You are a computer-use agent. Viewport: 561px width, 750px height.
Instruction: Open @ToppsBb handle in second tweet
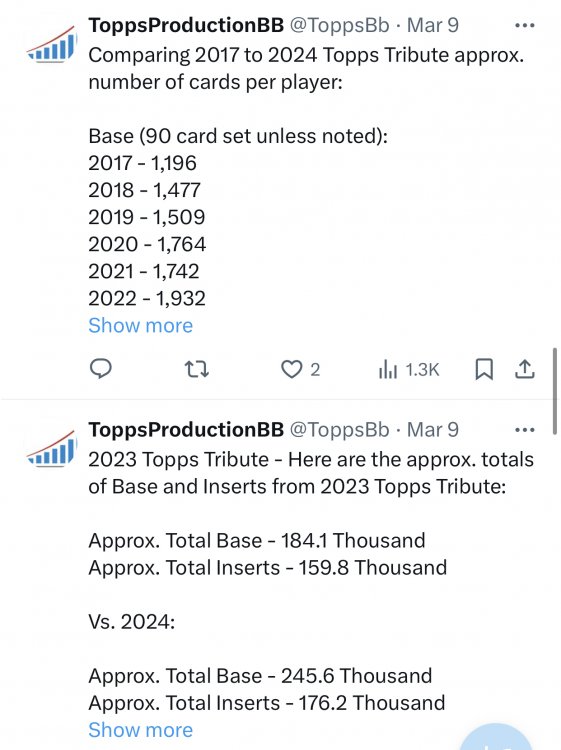tap(340, 430)
